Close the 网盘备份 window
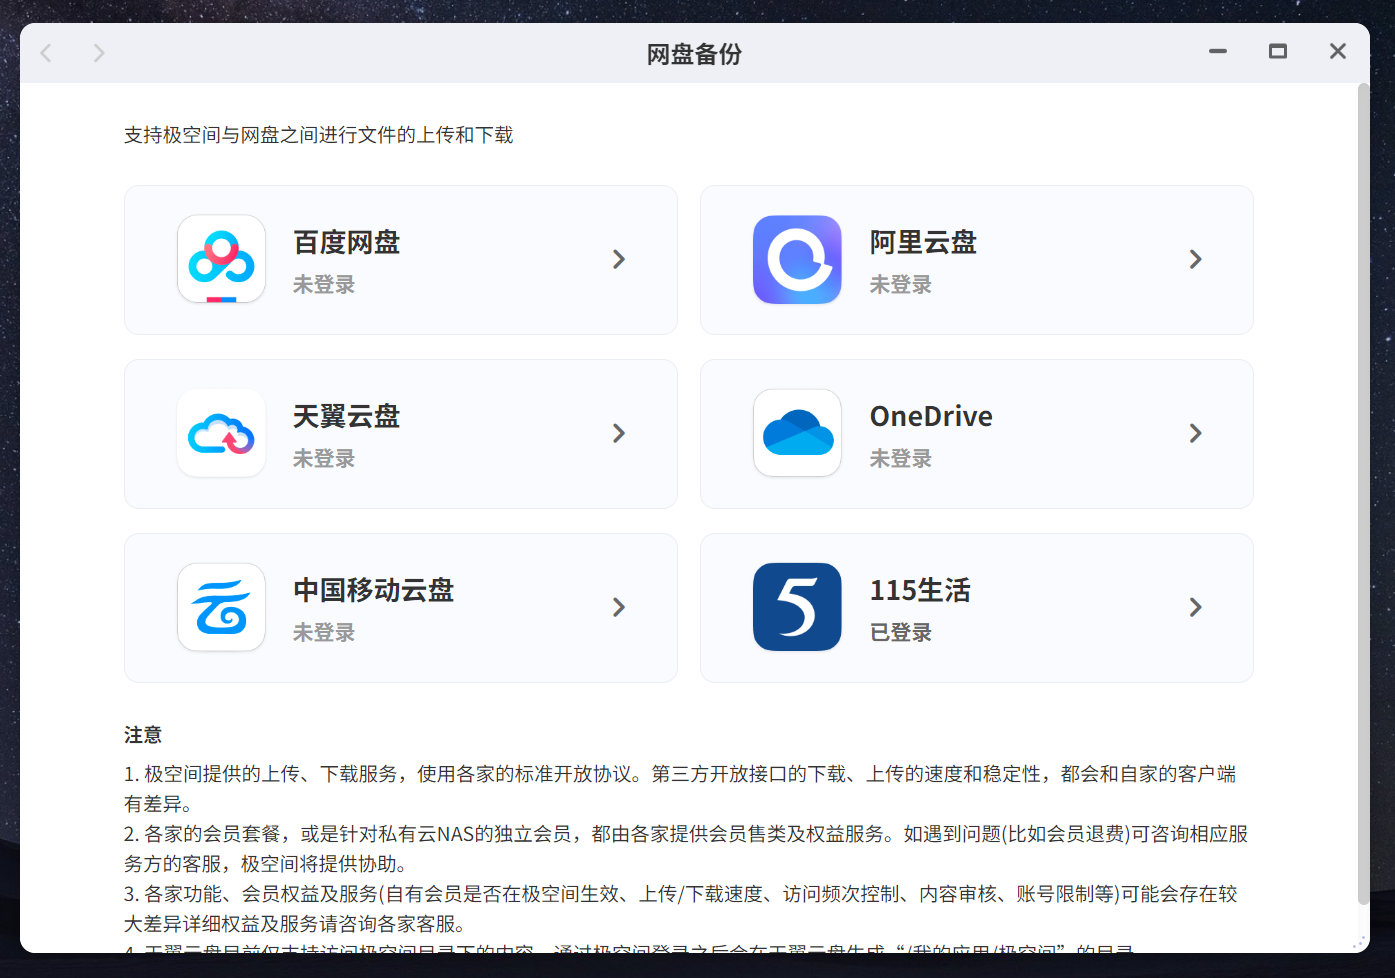Viewport: 1395px width, 978px height. 1337,51
